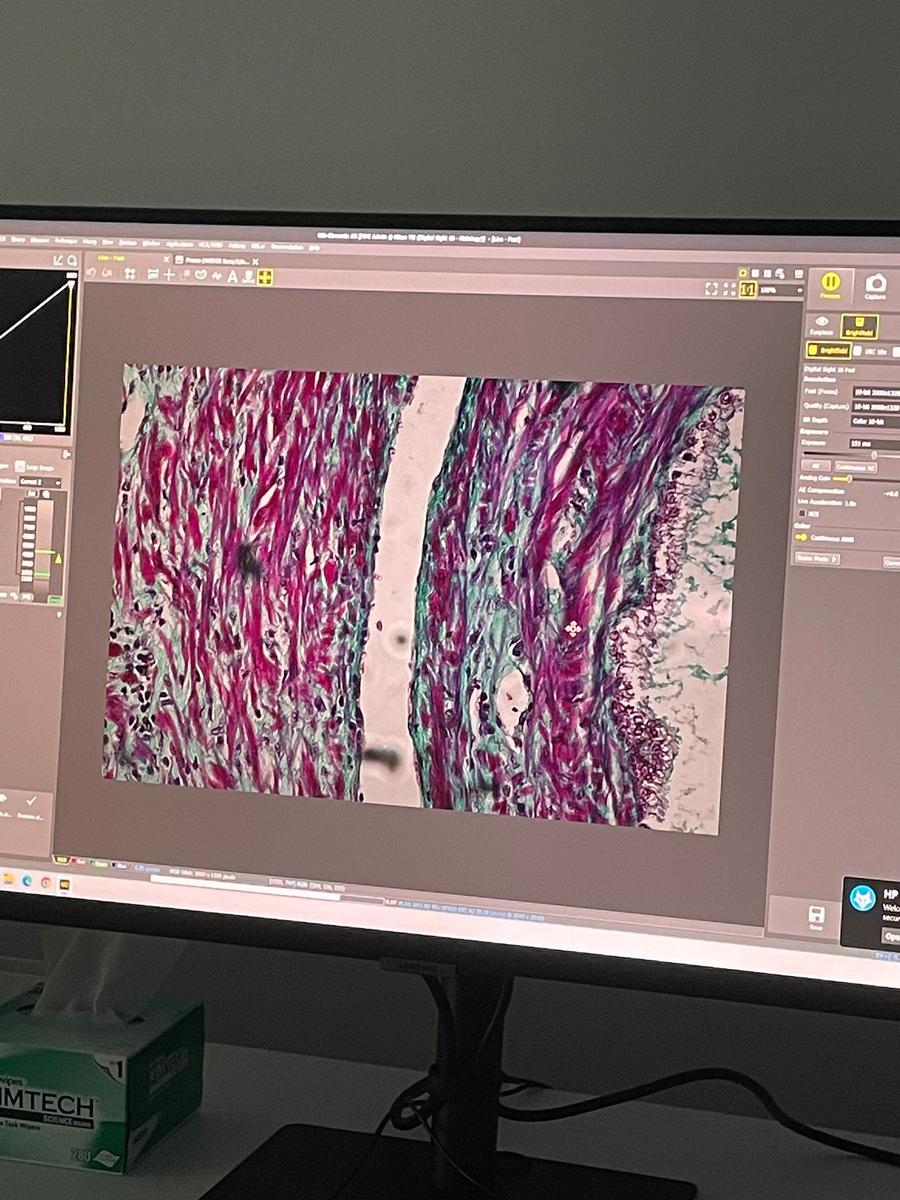
Task: Open the Bit Depth dropdown
Action: (x=874, y=421)
